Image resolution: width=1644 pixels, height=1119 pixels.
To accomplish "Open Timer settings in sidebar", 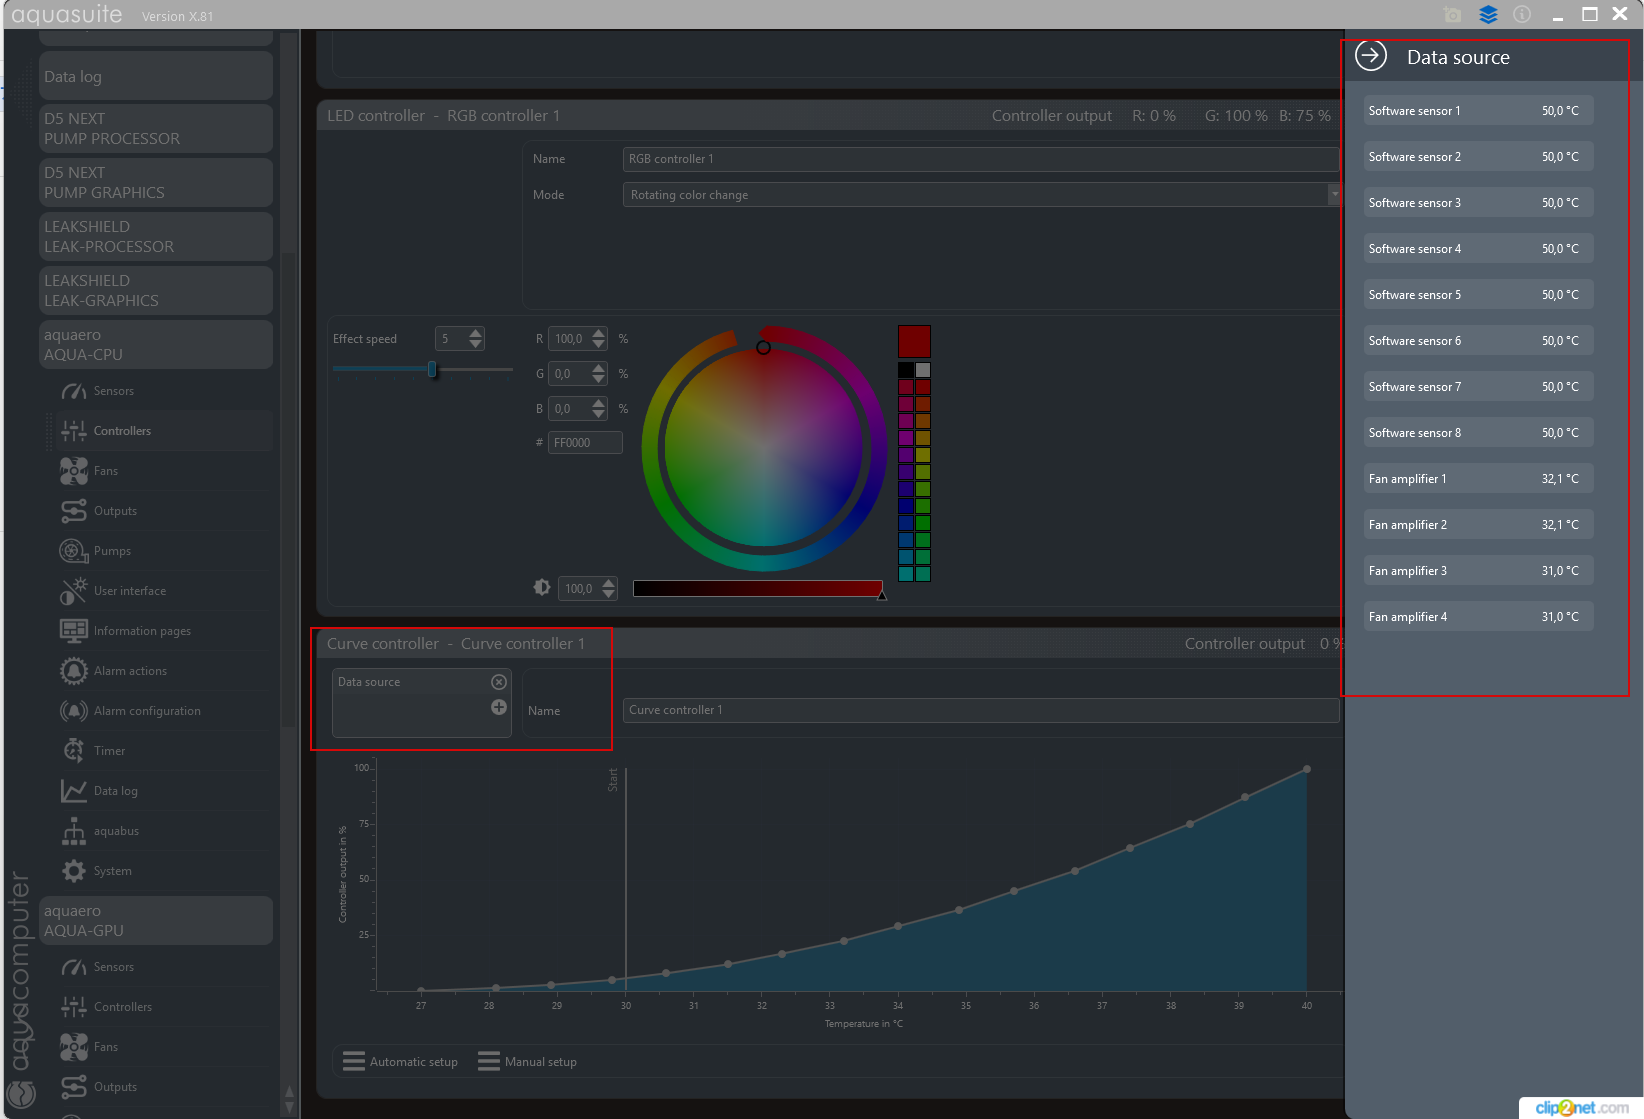I will (109, 751).
